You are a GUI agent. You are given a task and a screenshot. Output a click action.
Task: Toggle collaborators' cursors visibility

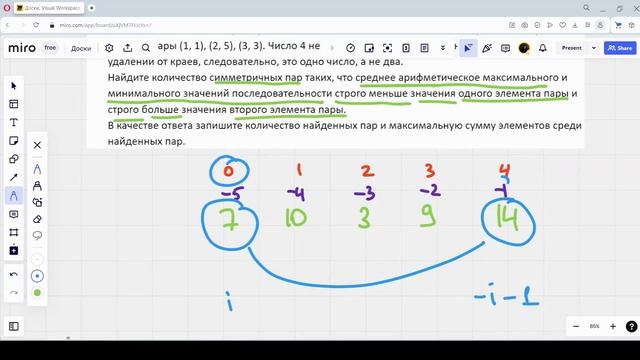[468, 48]
